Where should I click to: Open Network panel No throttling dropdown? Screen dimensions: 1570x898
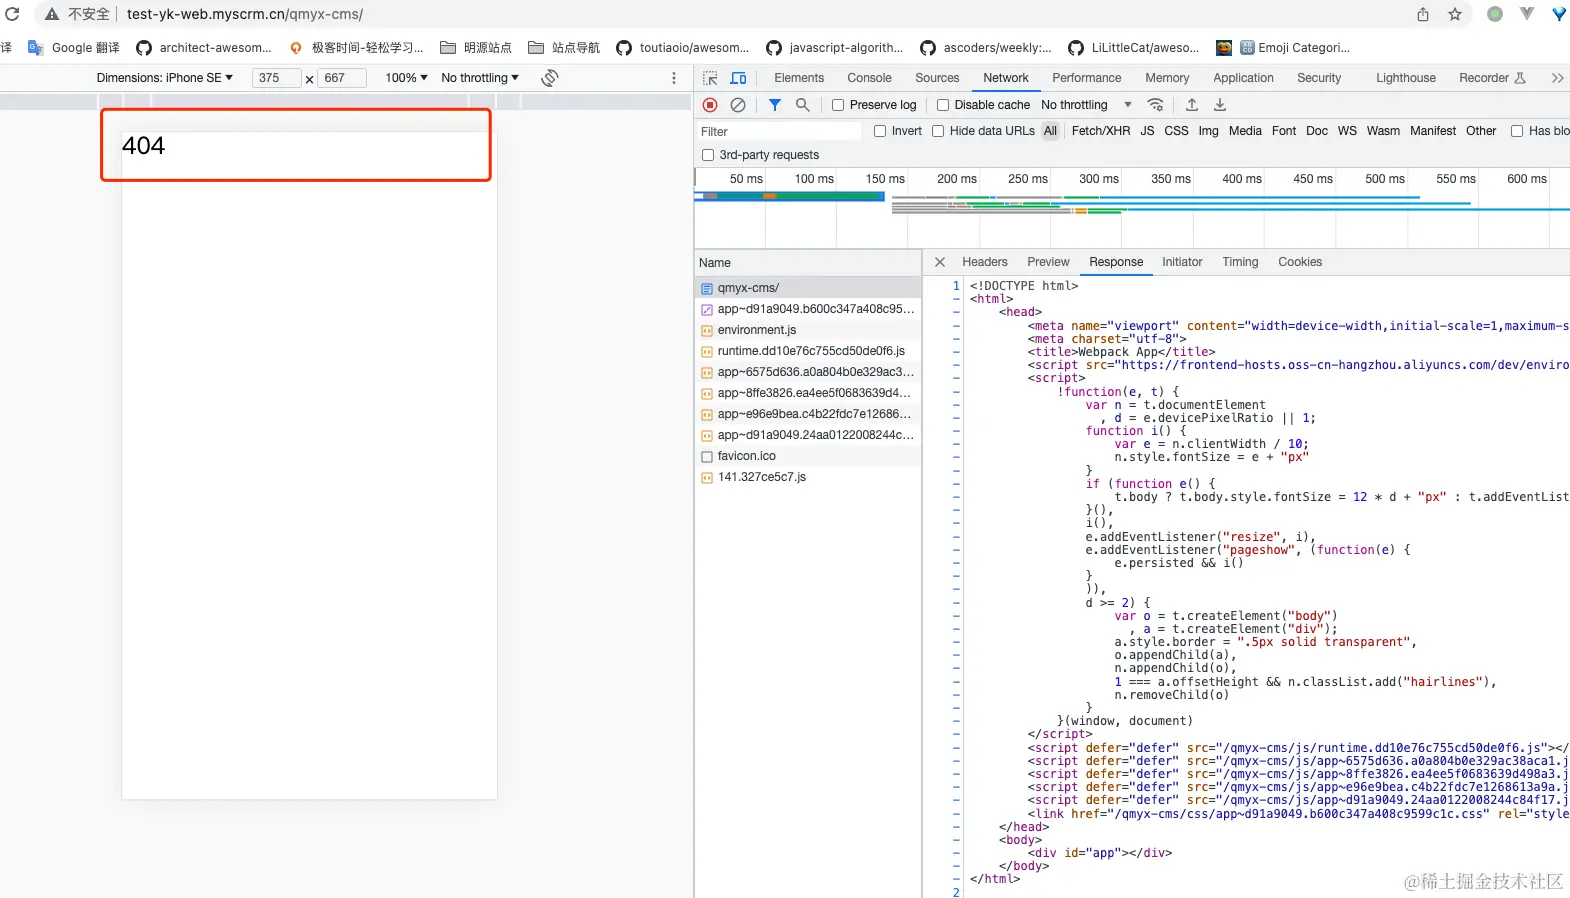pos(1086,105)
